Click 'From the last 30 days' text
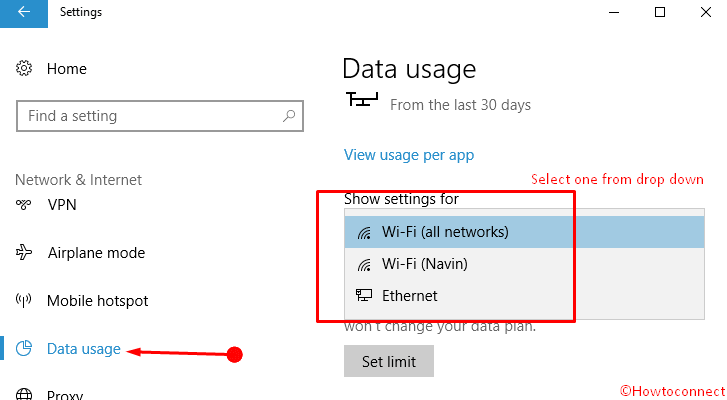 (x=460, y=105)
